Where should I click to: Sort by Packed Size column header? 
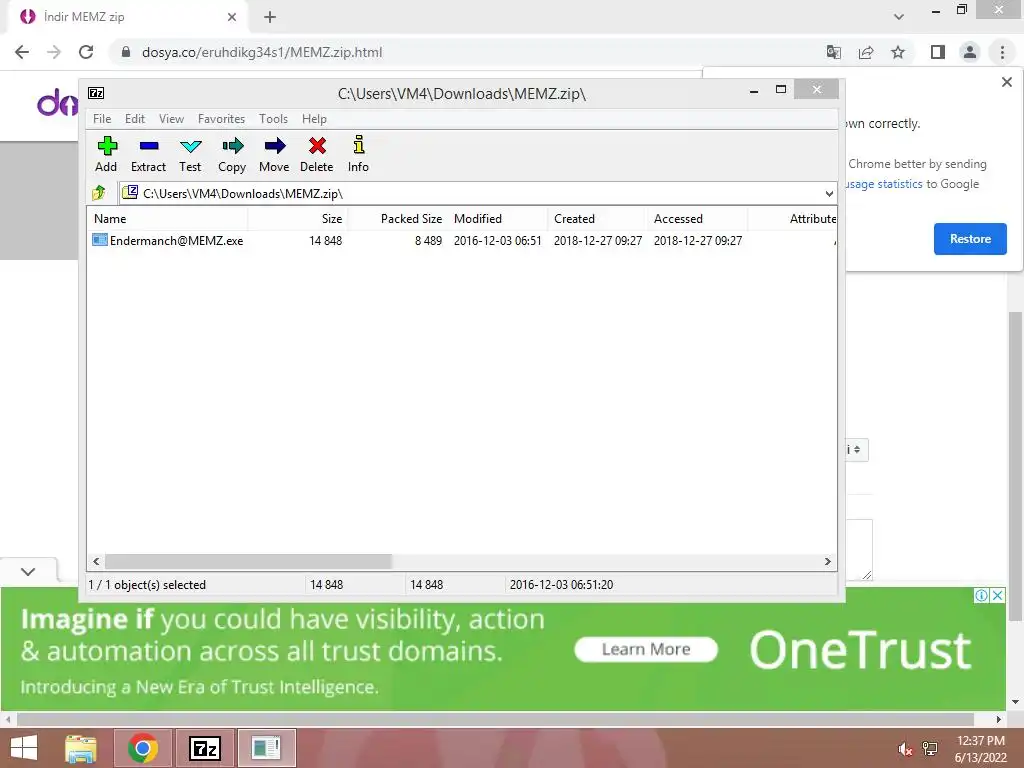(x=398, y=219)
